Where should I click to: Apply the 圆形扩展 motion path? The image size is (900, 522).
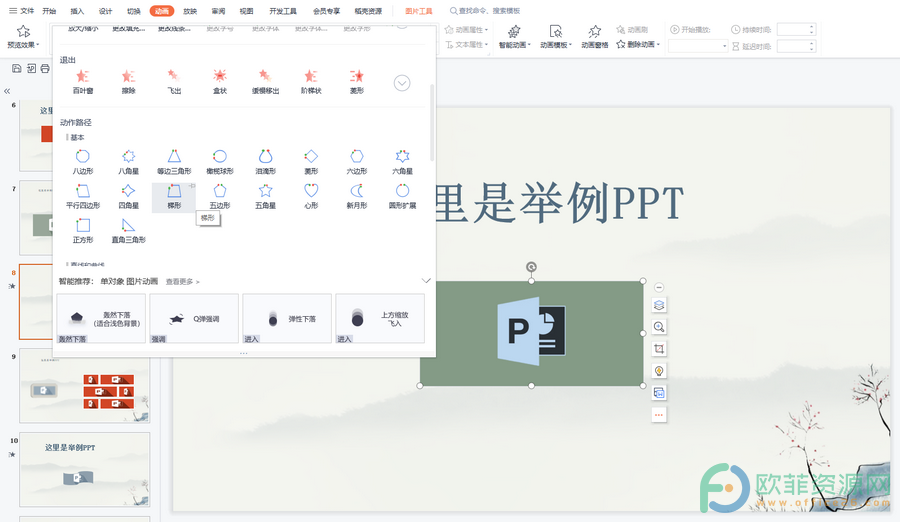pyautogui.click(x=402, y=196)
